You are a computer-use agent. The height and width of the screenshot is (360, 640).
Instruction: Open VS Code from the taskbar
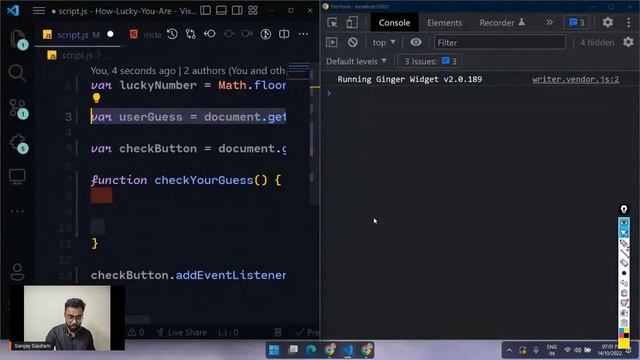pyautogui.click(x=348, y=350)
